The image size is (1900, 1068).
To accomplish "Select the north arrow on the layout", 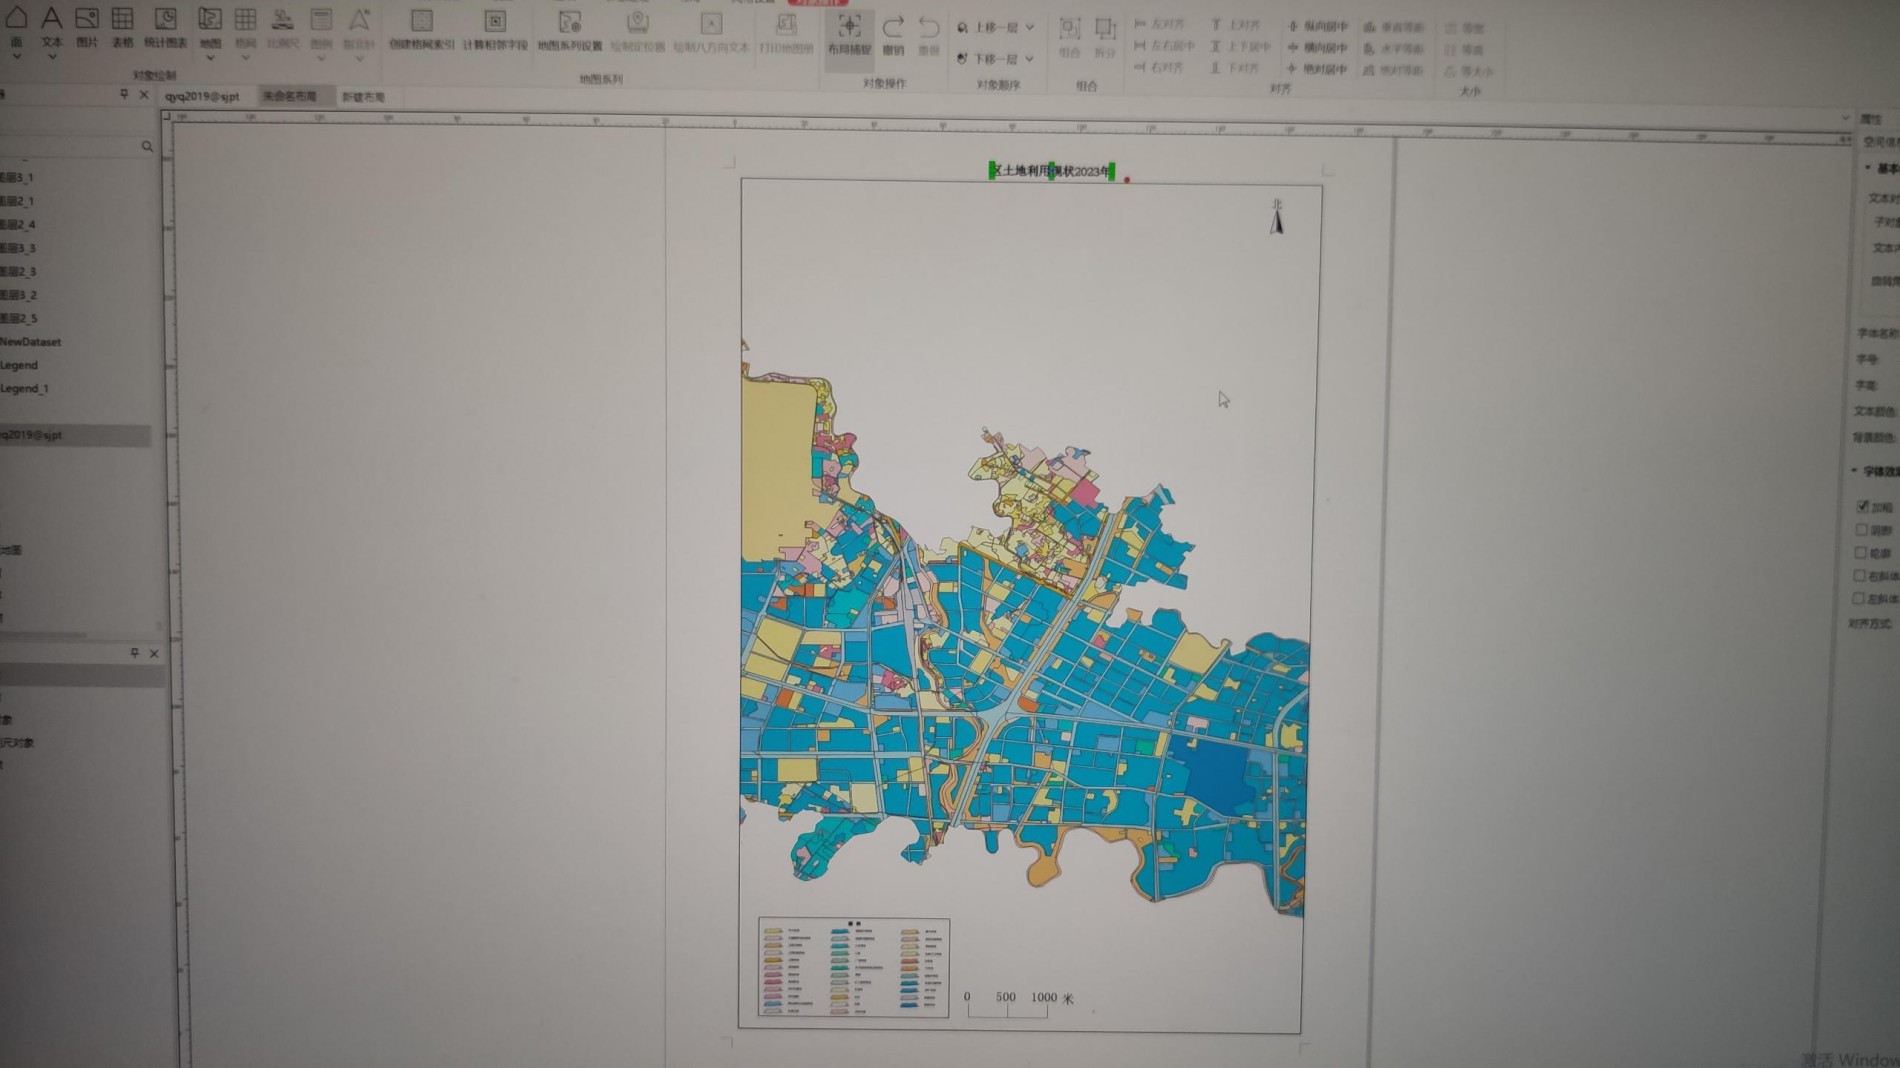I will click(x=1277, y=217).
